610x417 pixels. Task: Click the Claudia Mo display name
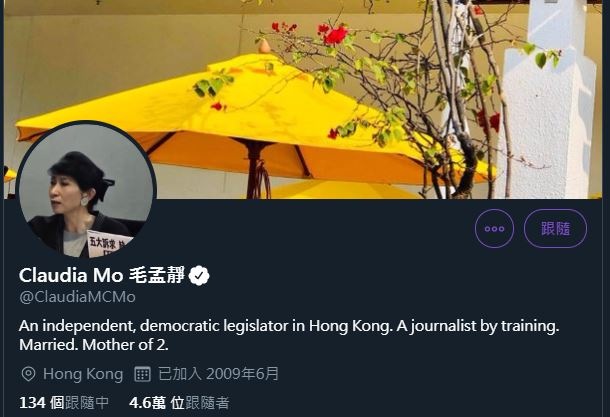tap(71, 275)
